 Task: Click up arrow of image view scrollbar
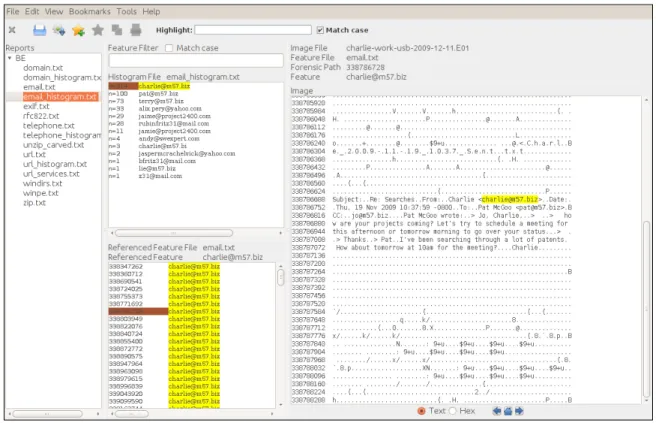click(646, 100)
